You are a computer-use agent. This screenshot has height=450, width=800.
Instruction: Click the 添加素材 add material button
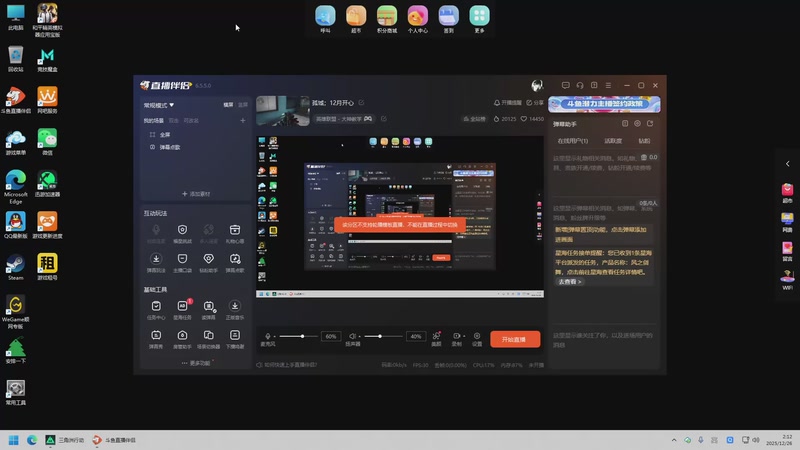tap(196, 194)
